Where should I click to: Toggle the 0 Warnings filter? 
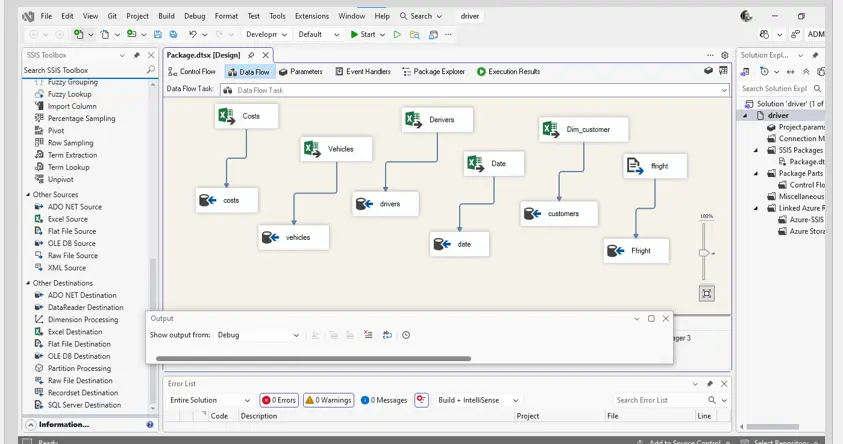click(x=328, y=400)
